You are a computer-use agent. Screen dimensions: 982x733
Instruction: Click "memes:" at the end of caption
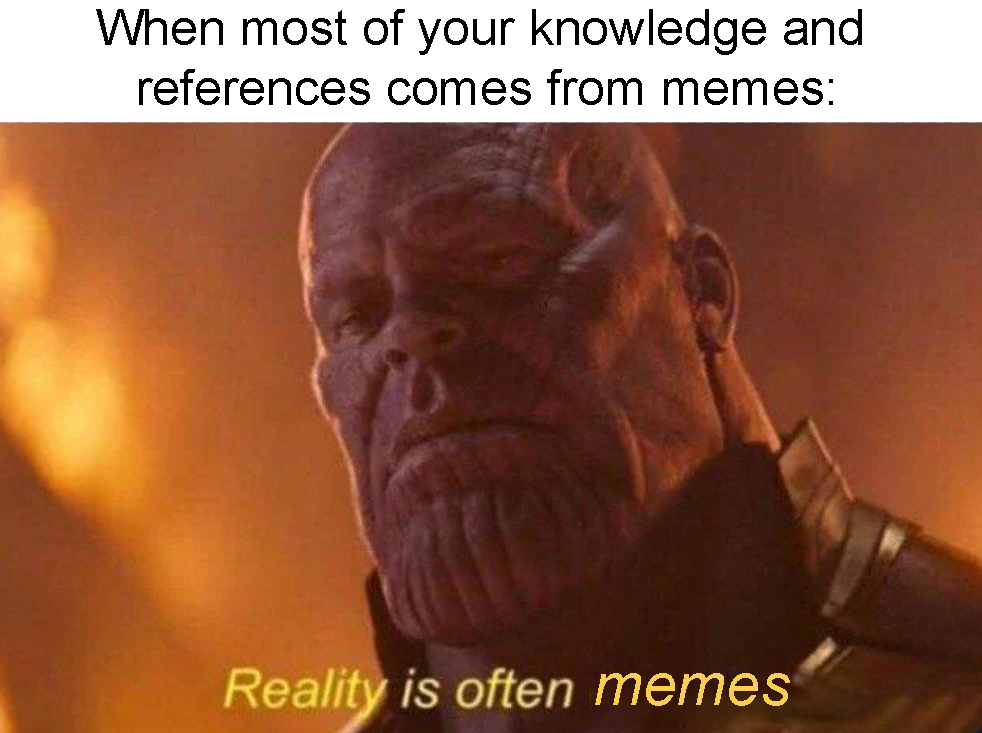pos(748,89)
